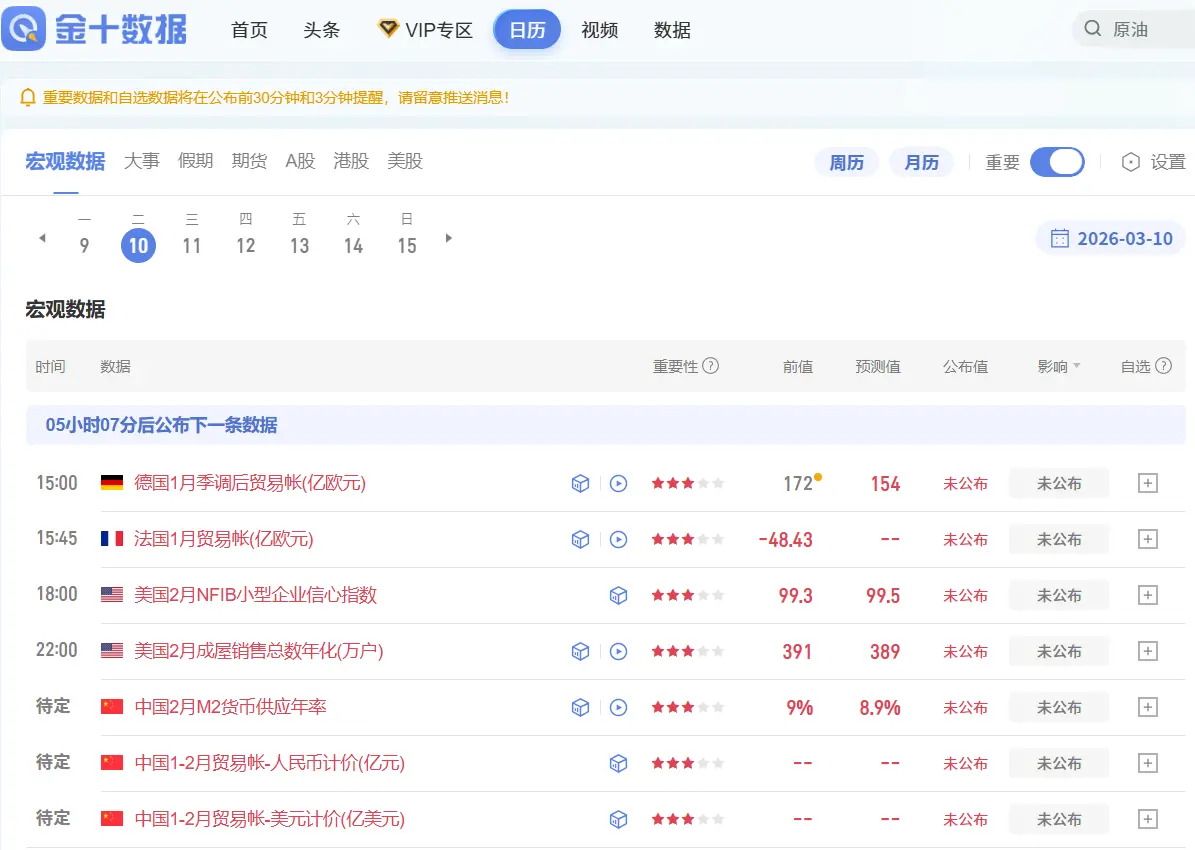Open 中国2月M2货币供应年率 data link
The height and width of the screenshot is (850, 1195).
point(230,708)
